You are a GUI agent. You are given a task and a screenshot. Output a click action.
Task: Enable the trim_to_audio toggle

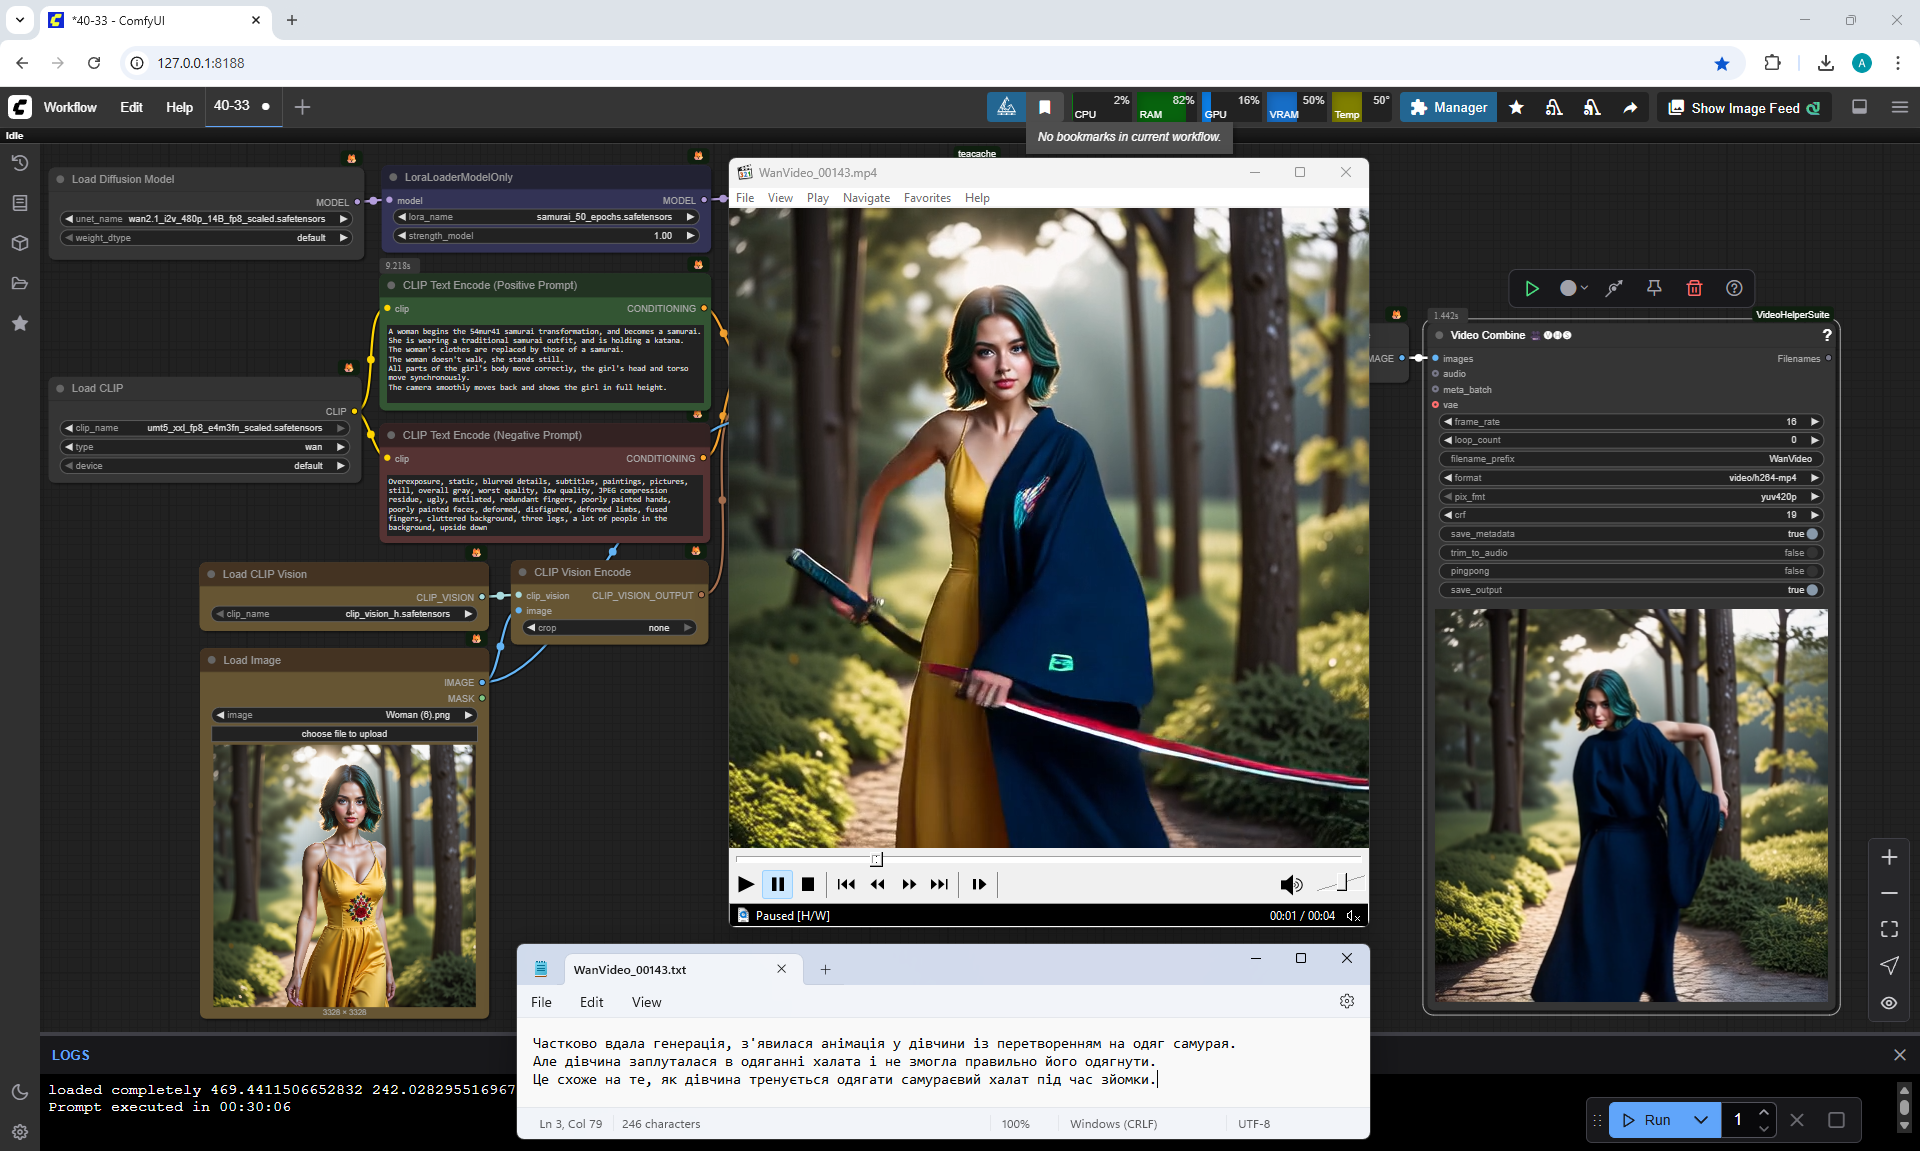pos(1811,553)
